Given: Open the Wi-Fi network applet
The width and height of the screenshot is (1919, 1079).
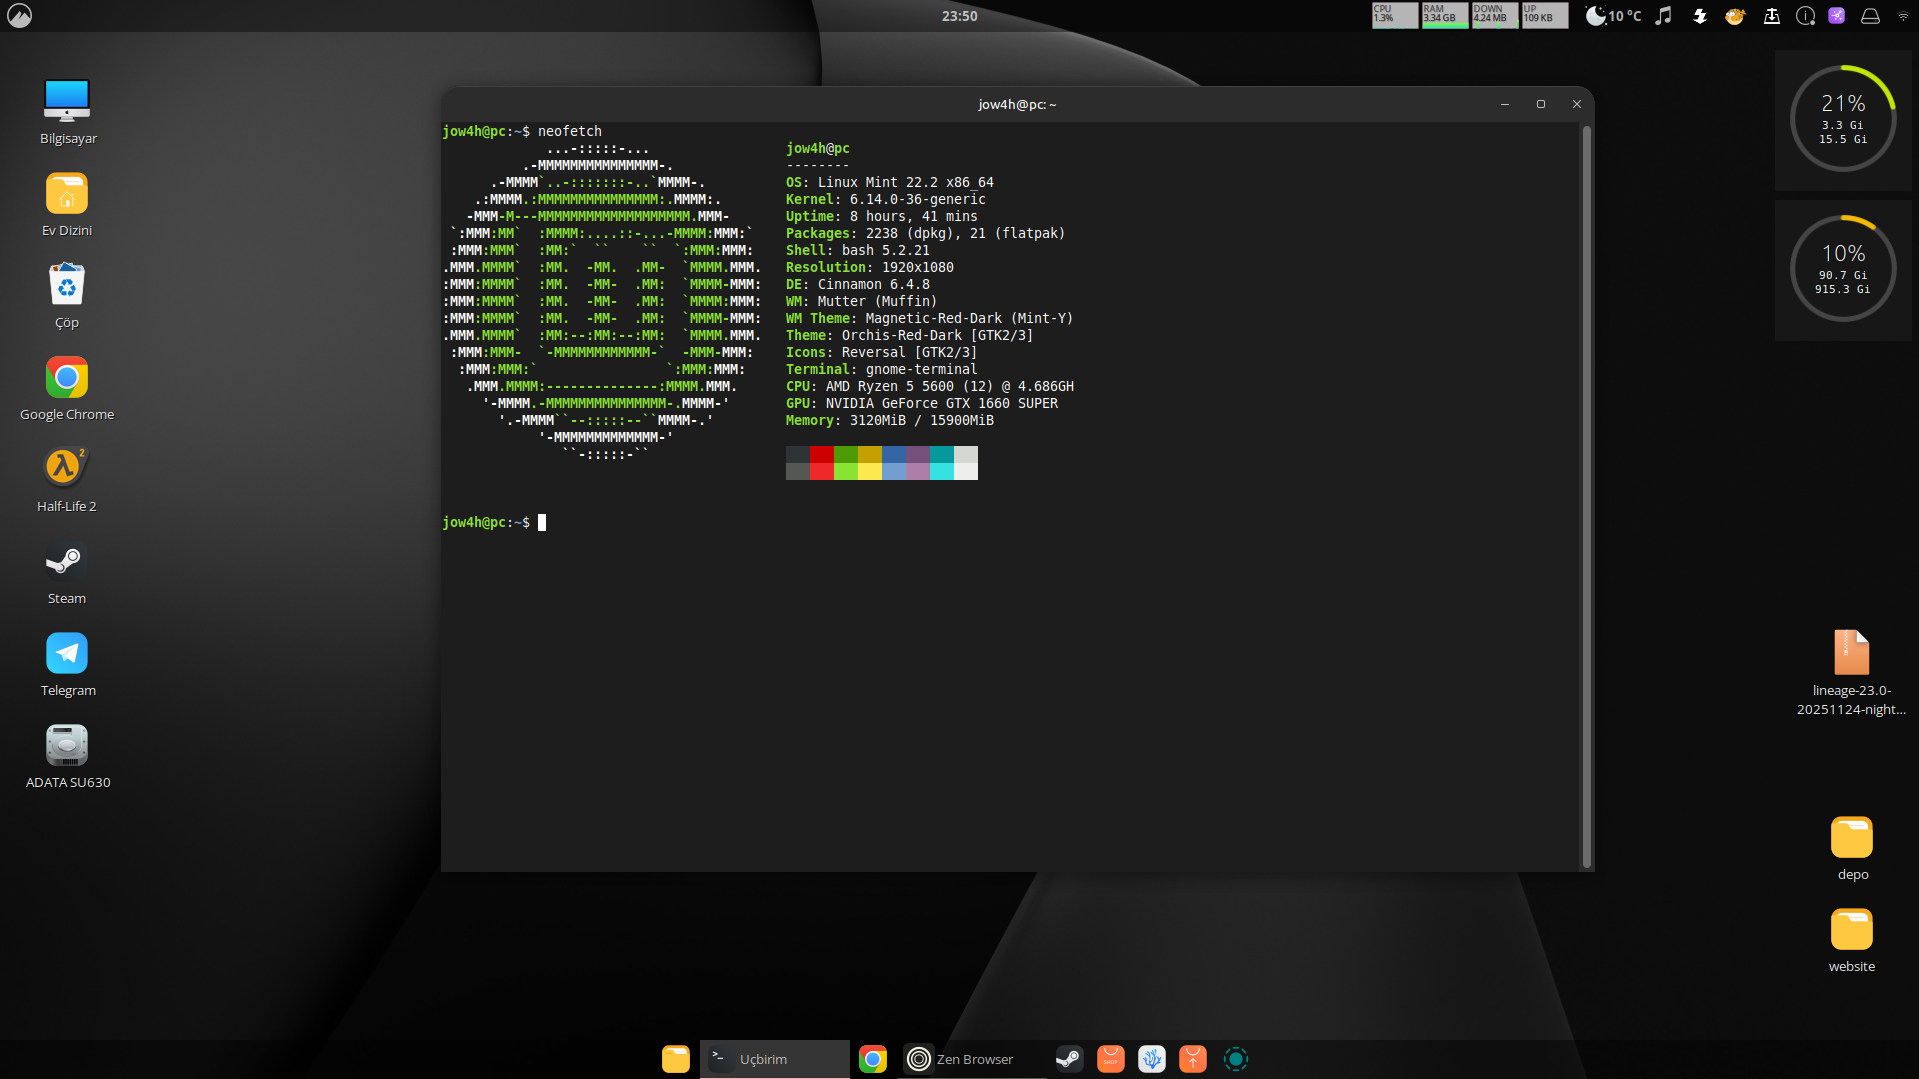Looking at the screenshot, I should click(1903, 16).
